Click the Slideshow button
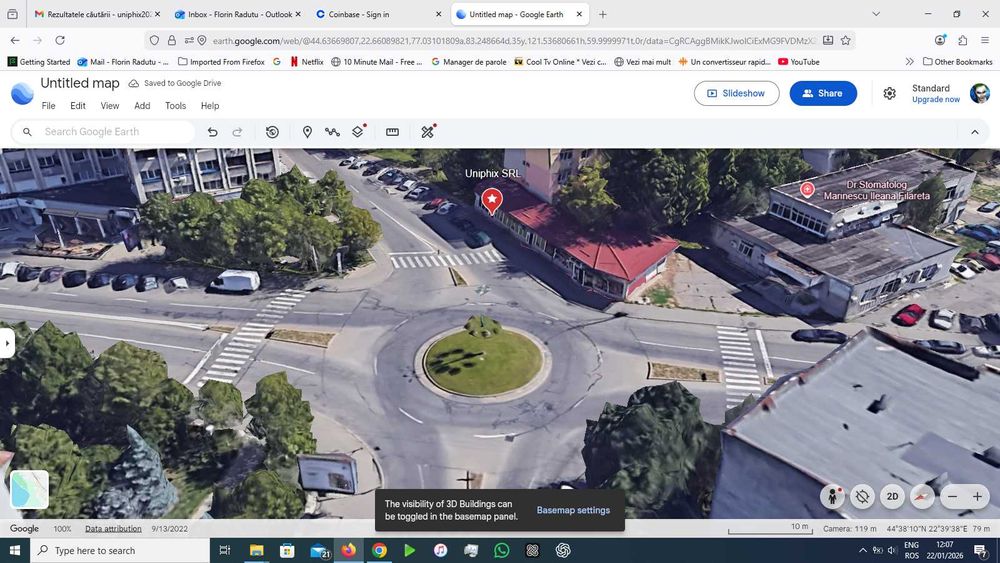The image size is (1000, 563). 737,93
